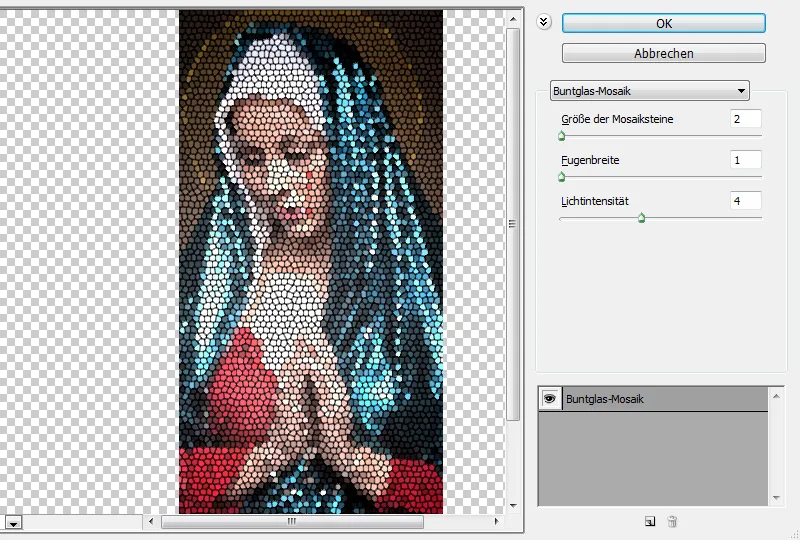Click the preview horizontal scrollbar left arrow
Viewport: 800px width, 540px height.
pyautogui.click(x=151, y=522)
